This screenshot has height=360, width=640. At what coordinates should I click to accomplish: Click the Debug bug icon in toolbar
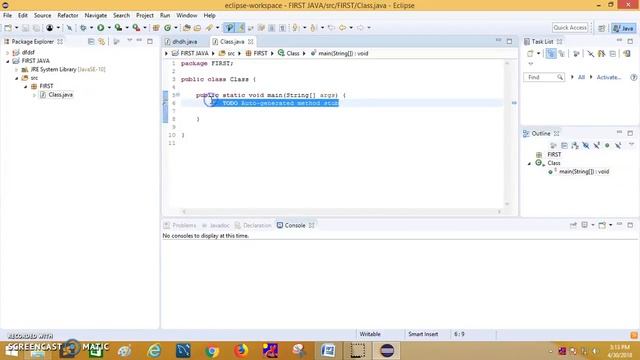pos(83,28)
